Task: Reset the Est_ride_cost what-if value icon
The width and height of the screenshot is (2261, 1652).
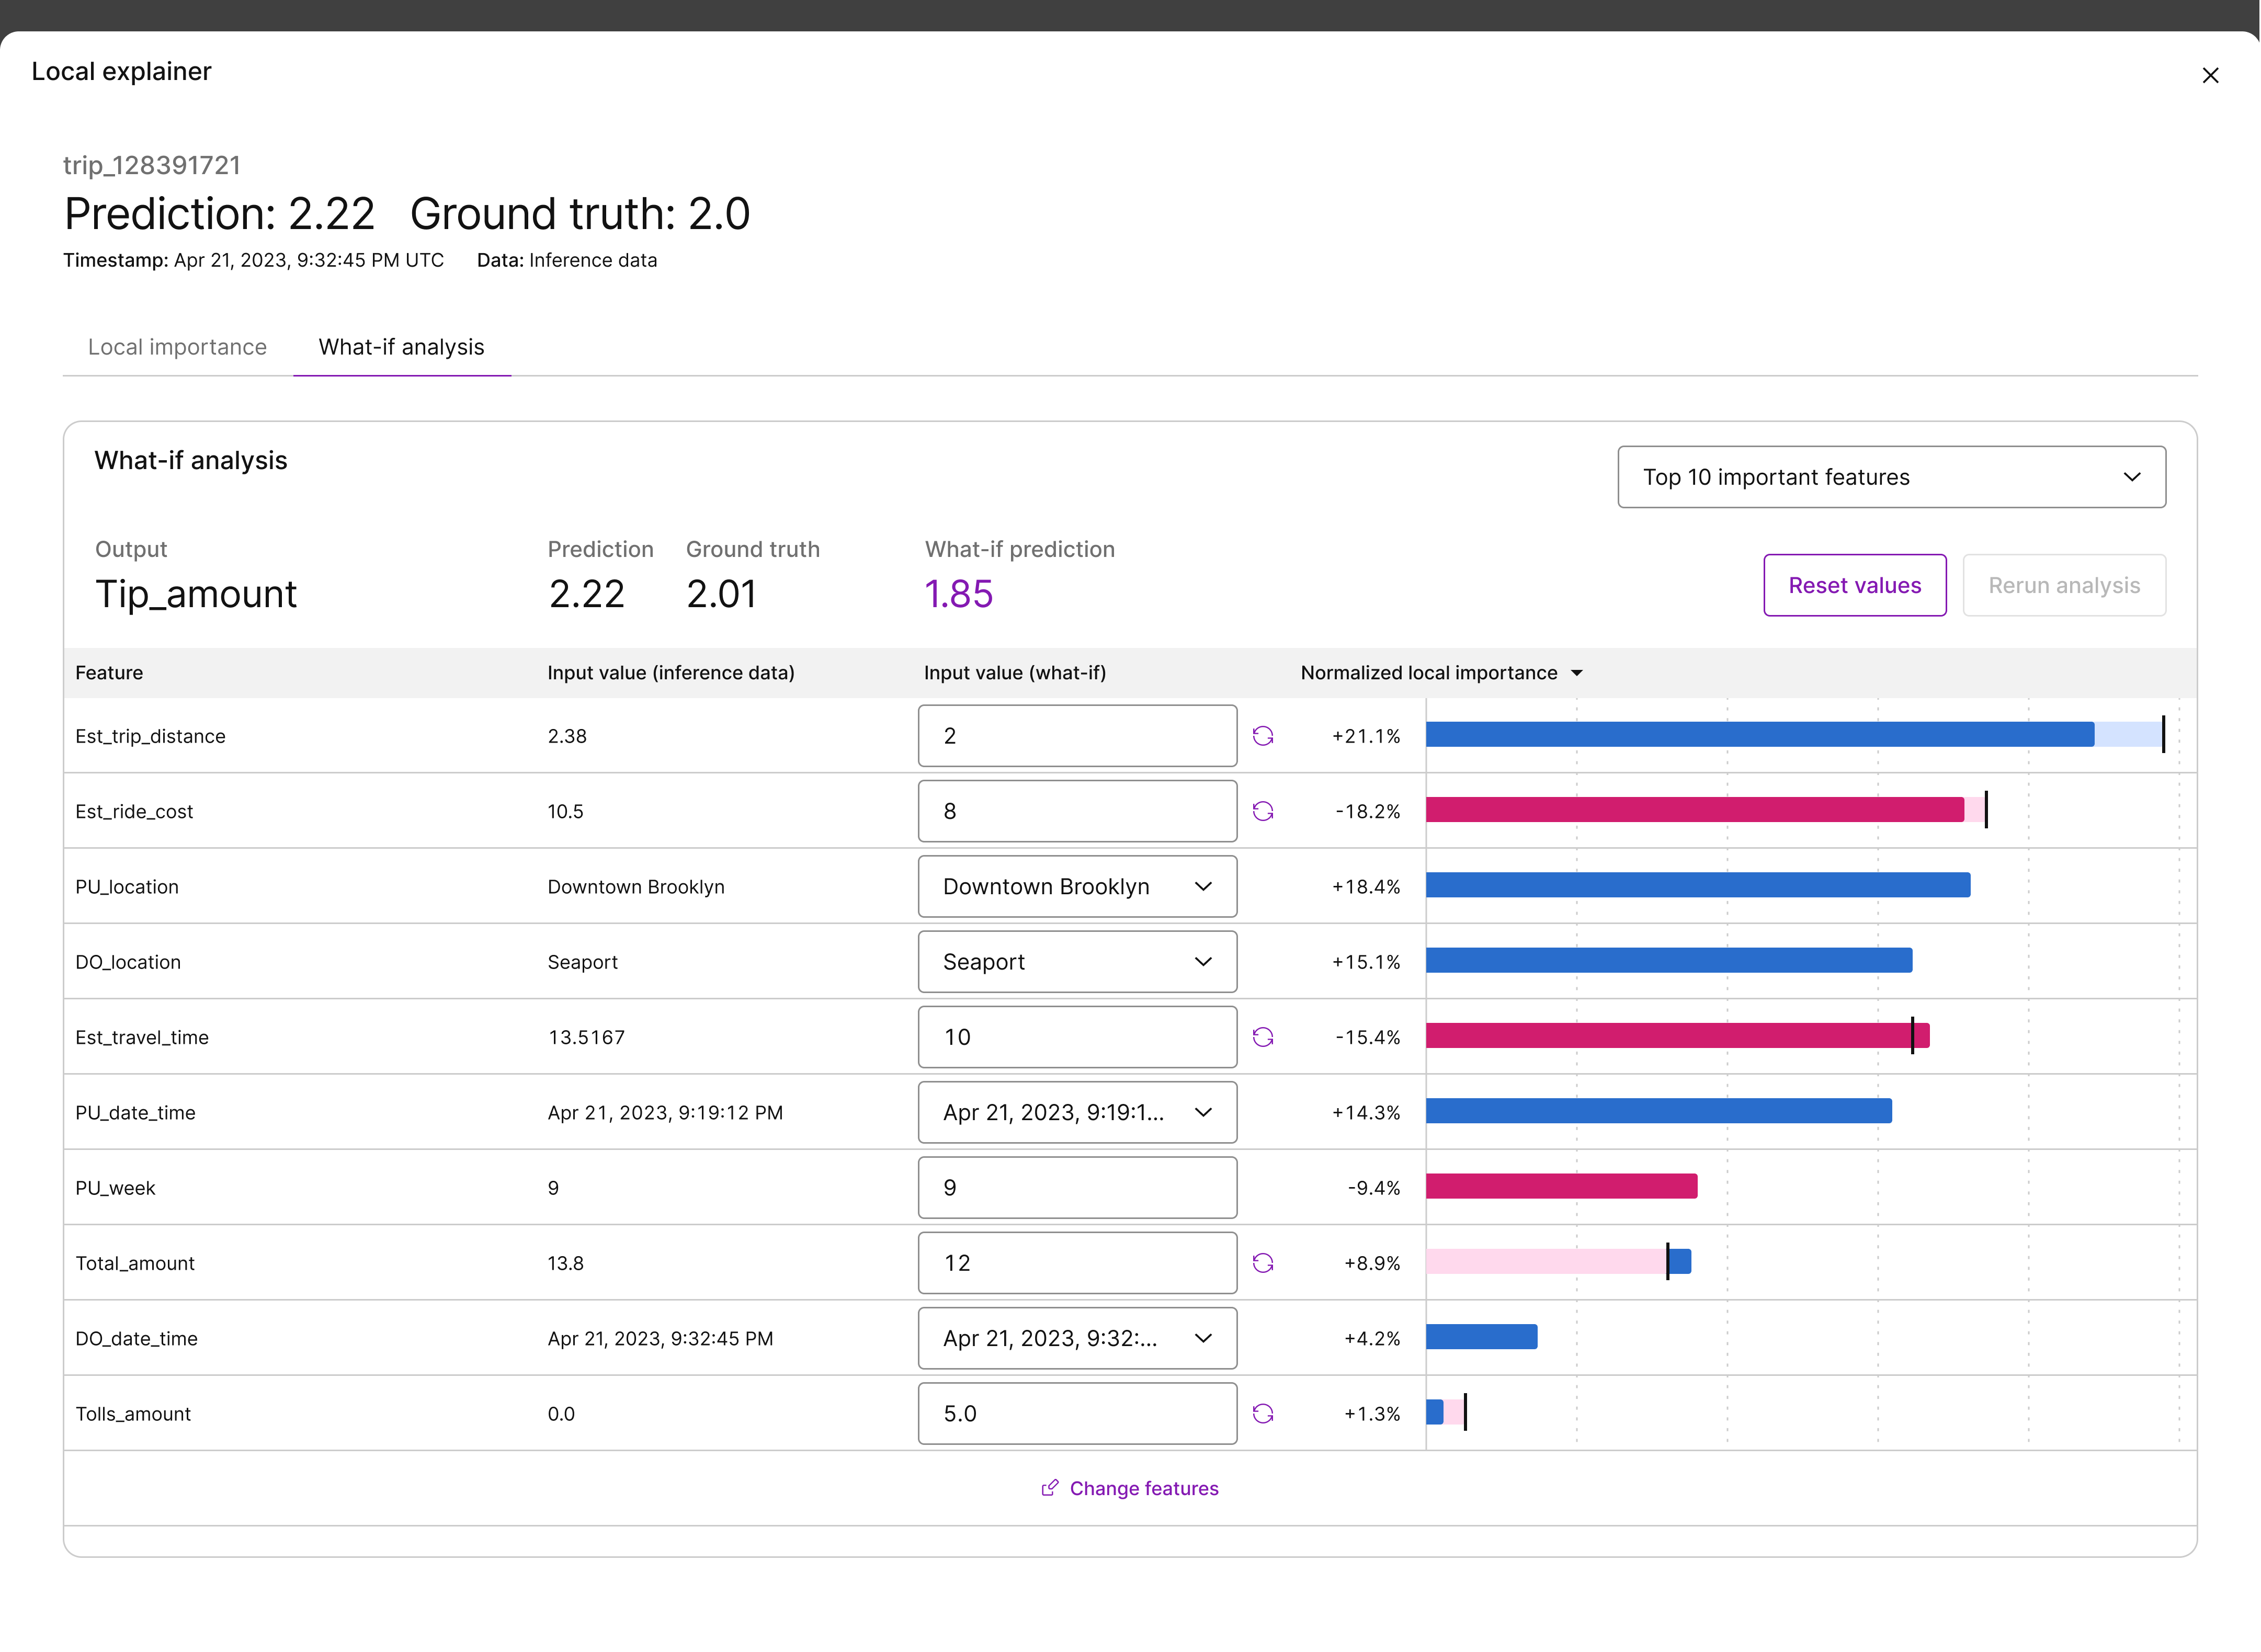Action: point(1263,811)
